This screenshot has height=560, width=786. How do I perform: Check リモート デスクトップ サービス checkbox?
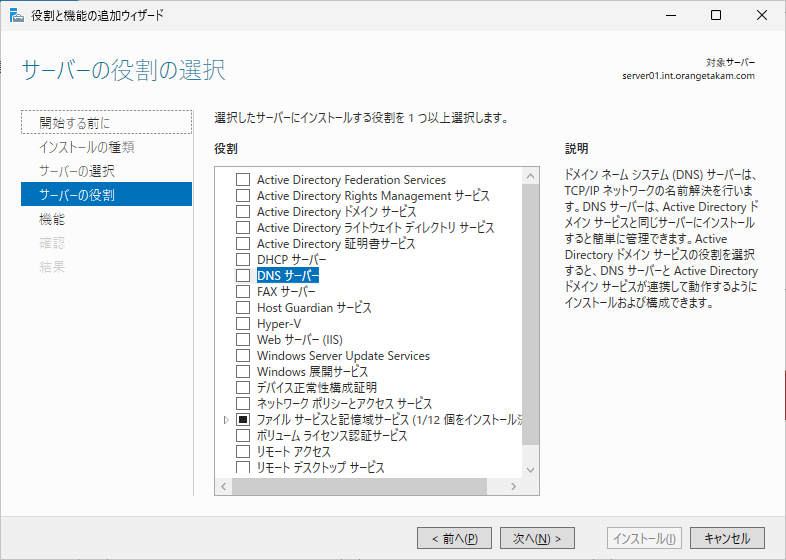point(243,467)
